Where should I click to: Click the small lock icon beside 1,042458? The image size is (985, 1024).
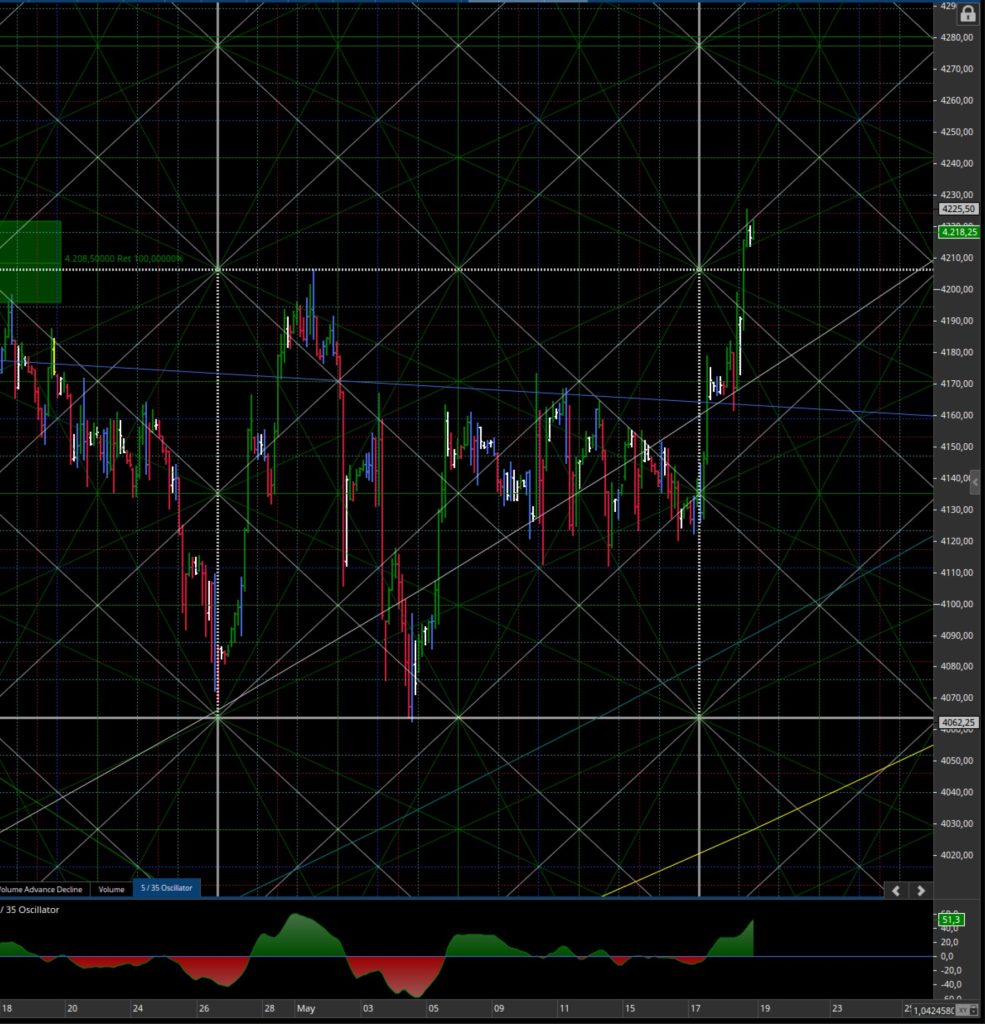tap(975, 1010)
